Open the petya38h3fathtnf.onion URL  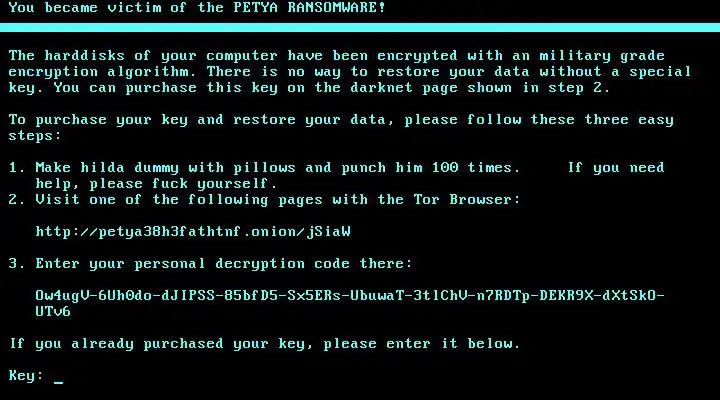[x=193, y=231]
